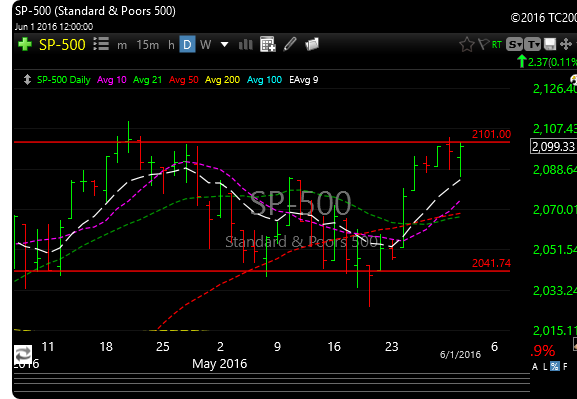Open the S dropdown button
The height and width of the screenshot is (399, 577).
pyautogui.click(x=514, y=45)
